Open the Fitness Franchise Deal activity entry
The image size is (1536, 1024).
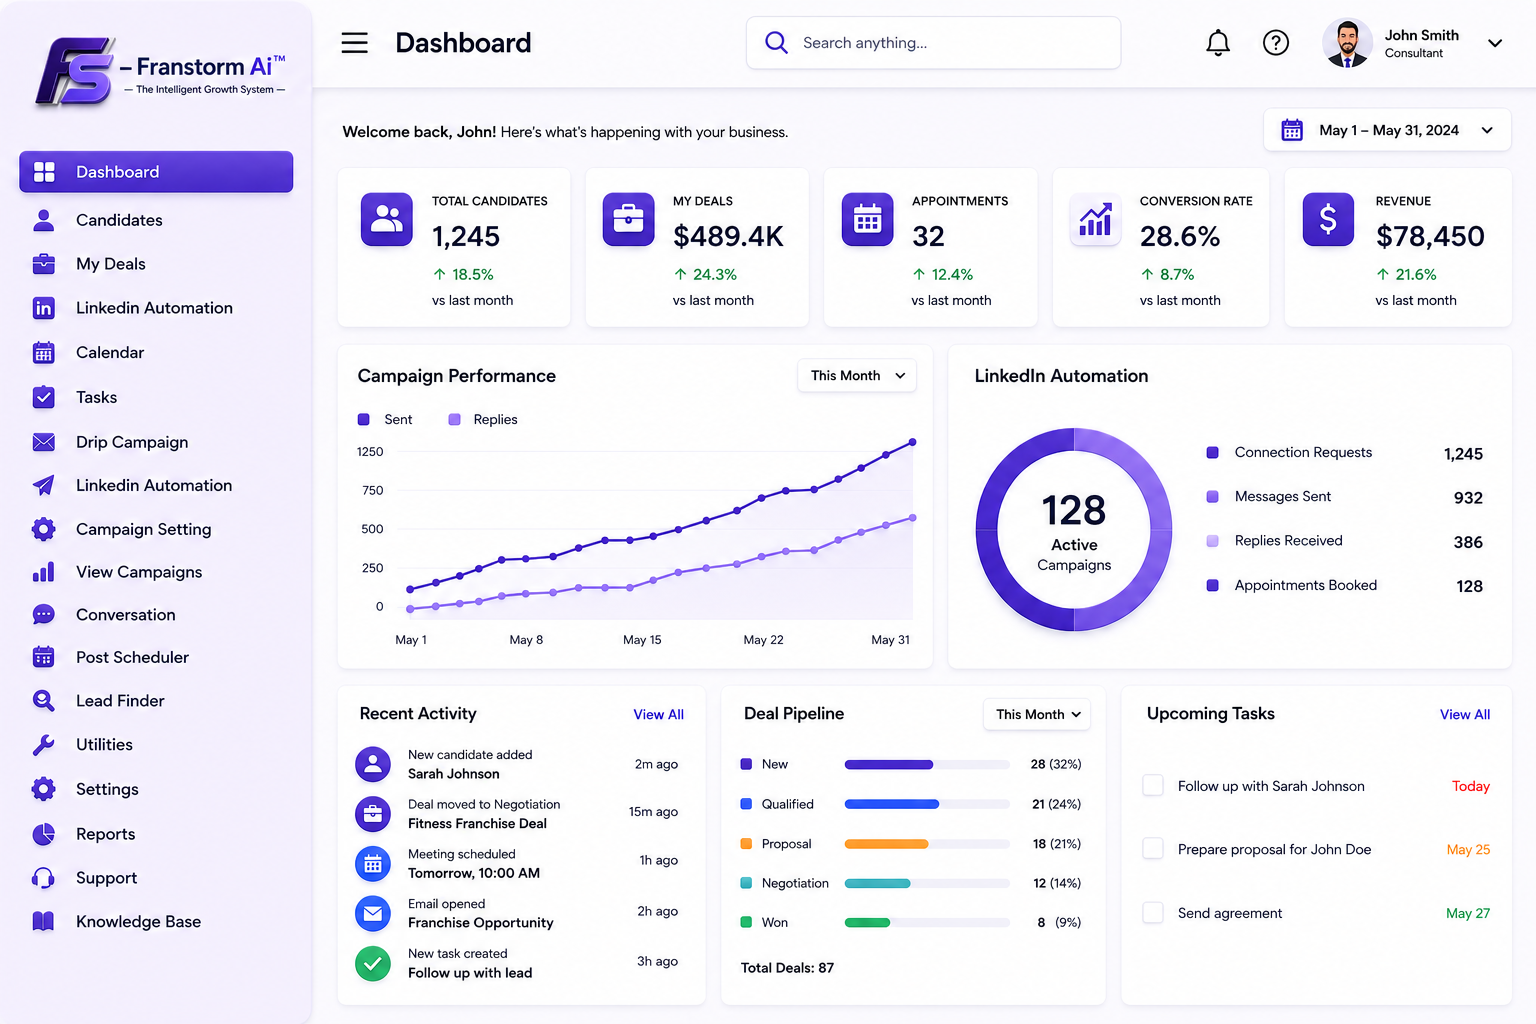click(518, 814)
